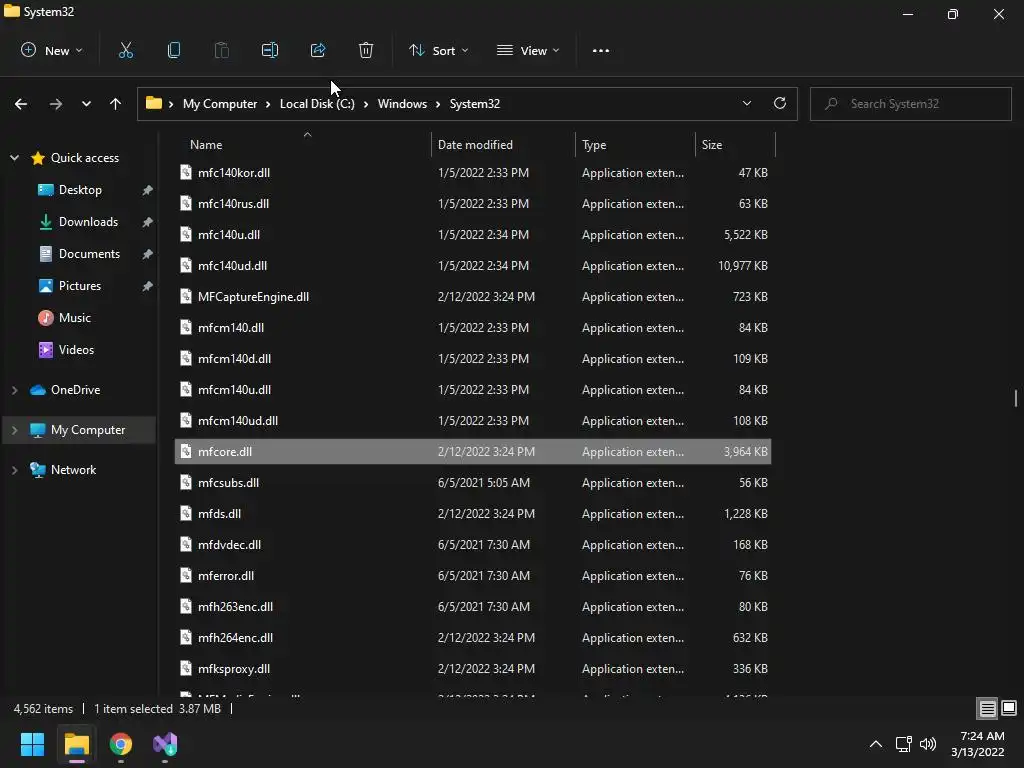Select the file mfdvdec.dll
The width and height of the screenshot is (1024, 768).
(x=473, y=545)
